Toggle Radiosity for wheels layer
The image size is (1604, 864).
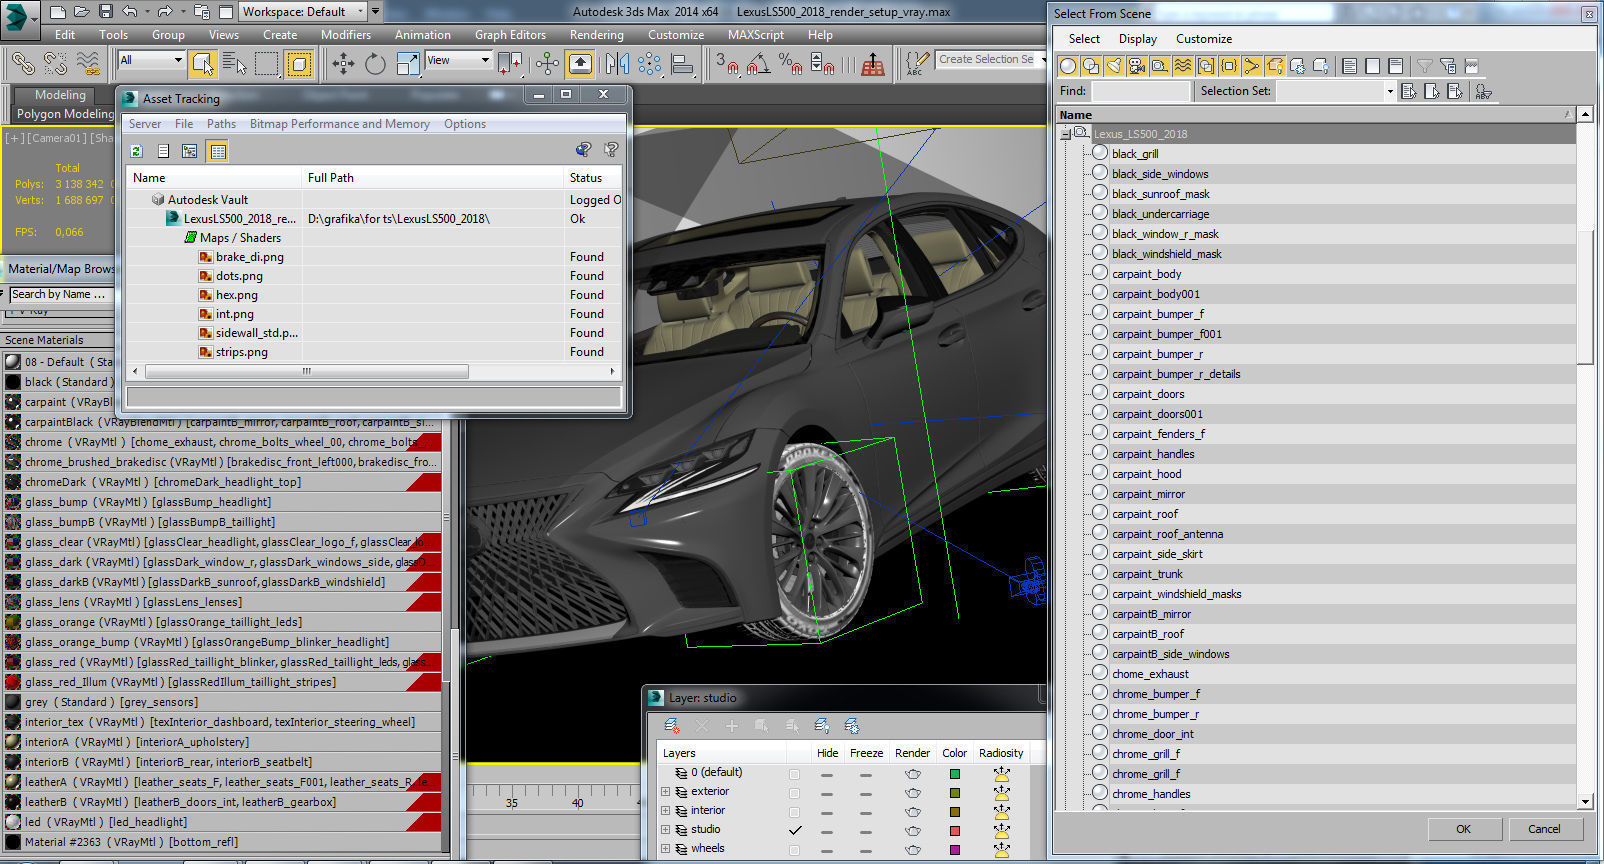(1001, 850)
